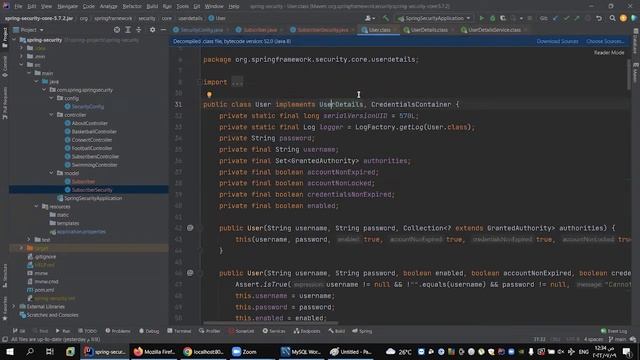Open the Profiler tool window
This screenshot has height=360, width=640.
[209, 331]
